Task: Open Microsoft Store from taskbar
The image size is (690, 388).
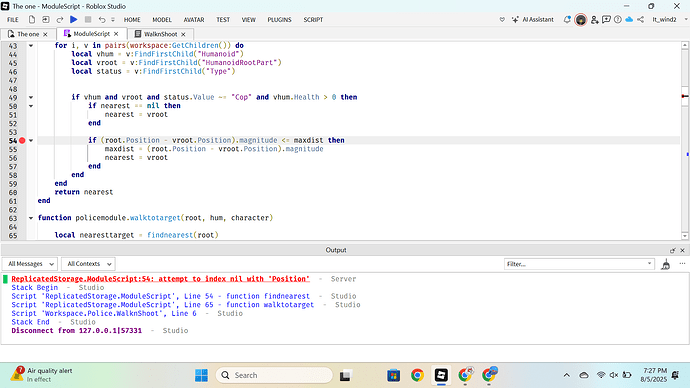Action: 393,375
